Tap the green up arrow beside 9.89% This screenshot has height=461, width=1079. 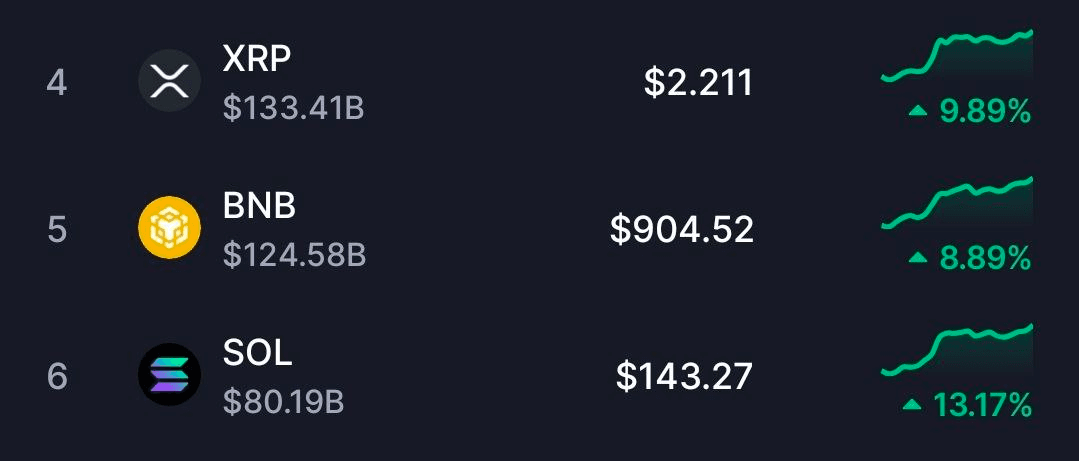(918, 112)
